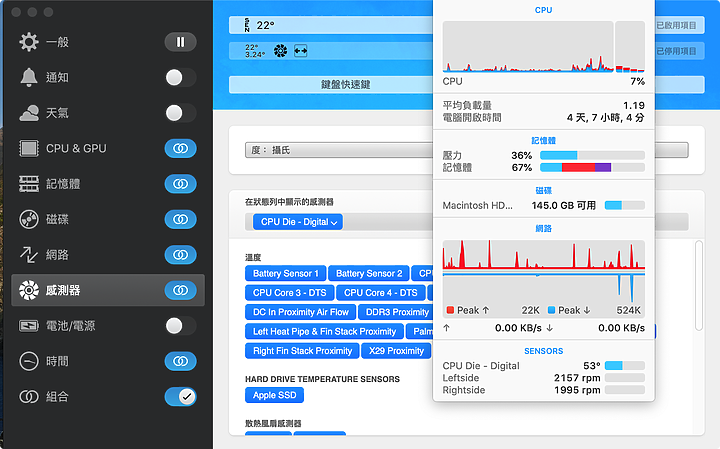720x449 pixels.
Task: Enable the Weather switch
Action: tap(180, 113)
